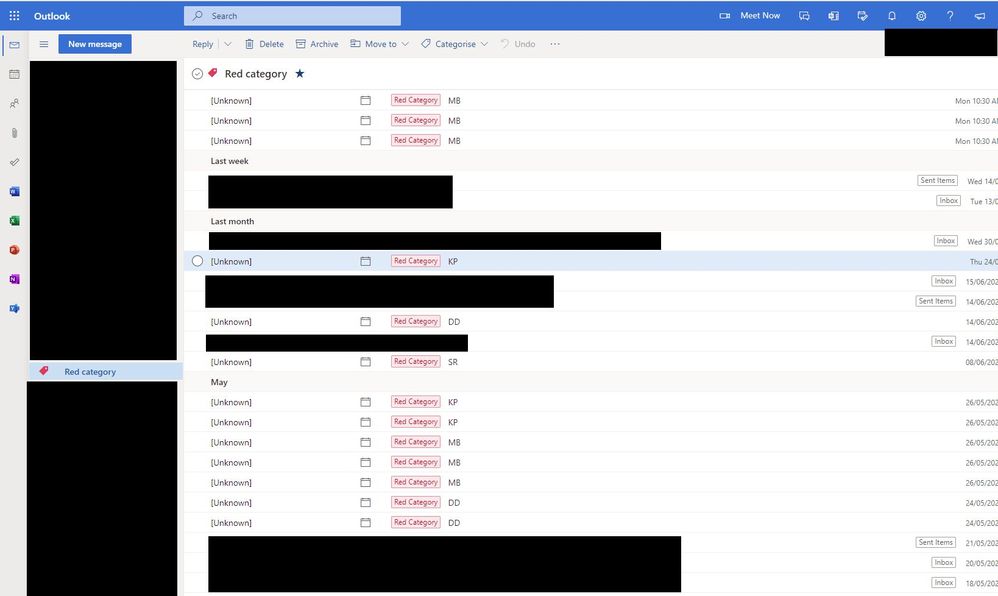Click Undo in the toolbar
Viewport: 998px width, 596px height.
point(517,44)
